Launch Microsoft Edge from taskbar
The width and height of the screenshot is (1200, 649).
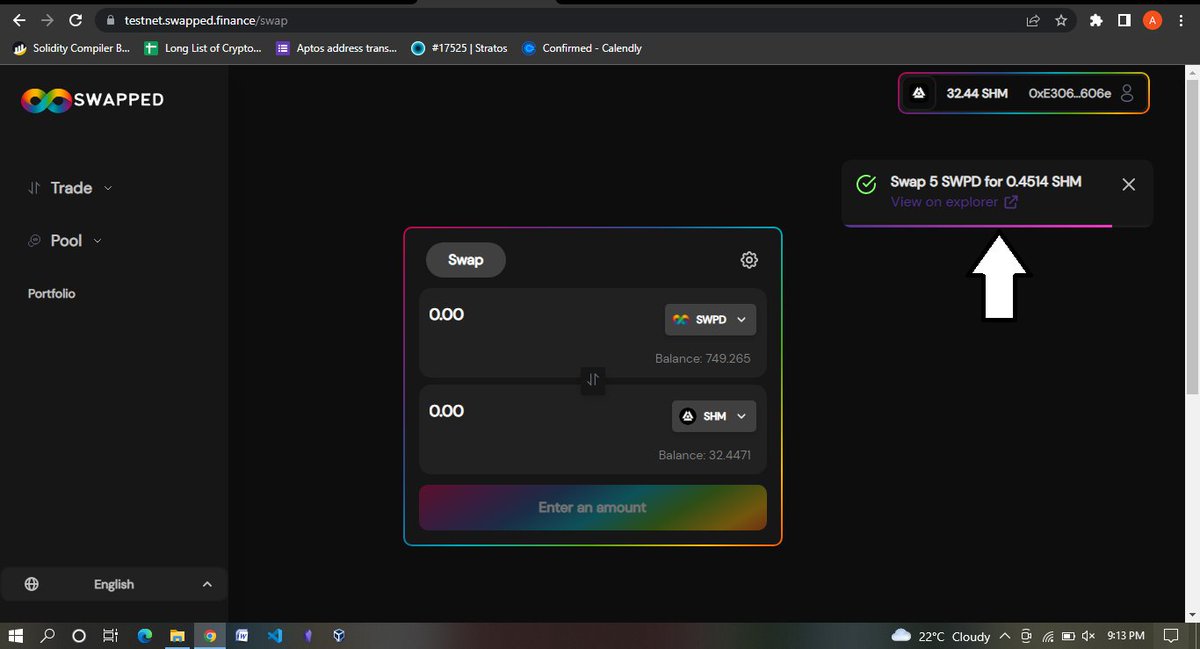[144, 635]
